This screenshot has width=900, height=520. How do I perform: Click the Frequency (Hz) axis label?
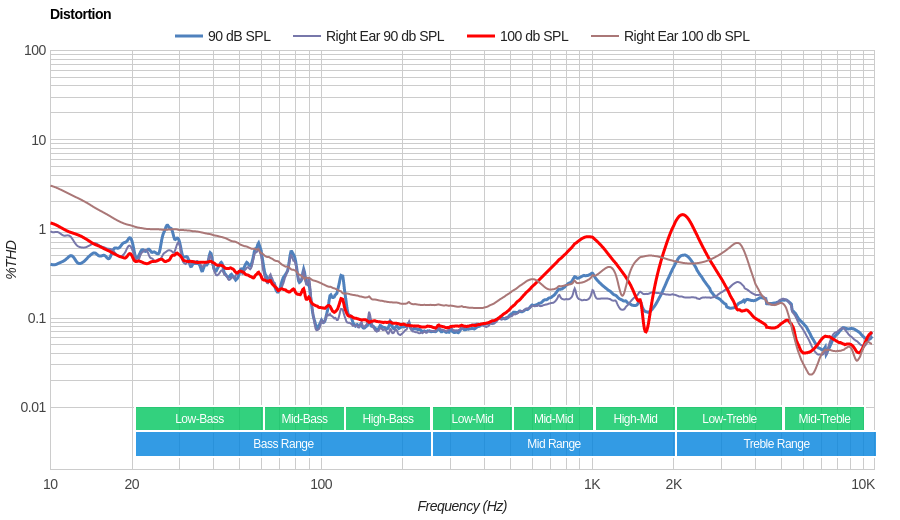coord(462,506)
